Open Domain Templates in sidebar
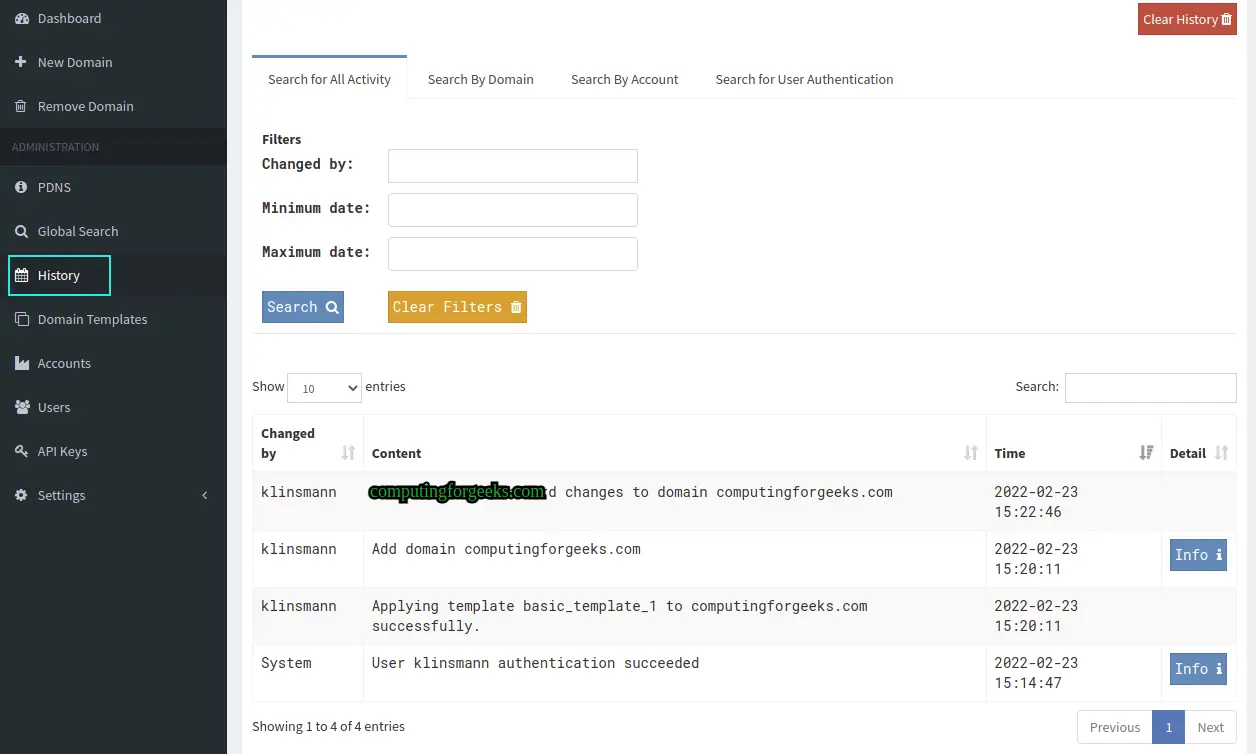The height and width of the screenshot is (754, 1256). point(92,319)
